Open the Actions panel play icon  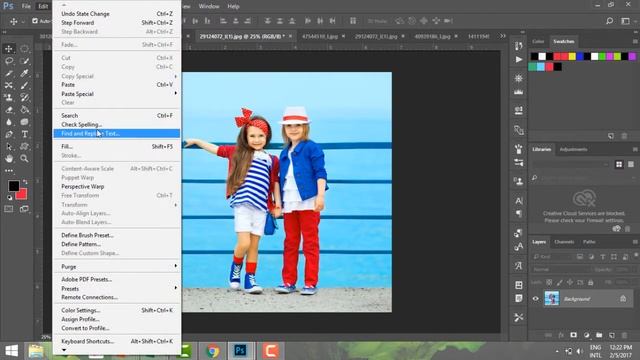point(518,60)
